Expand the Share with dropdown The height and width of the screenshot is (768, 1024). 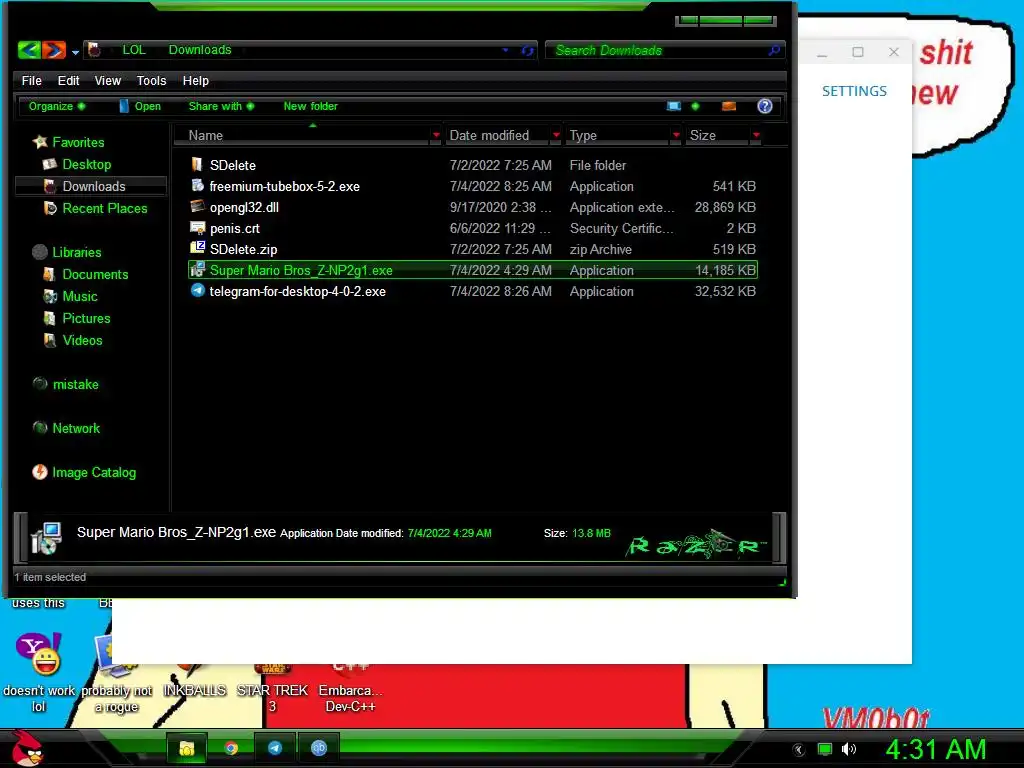221,106
